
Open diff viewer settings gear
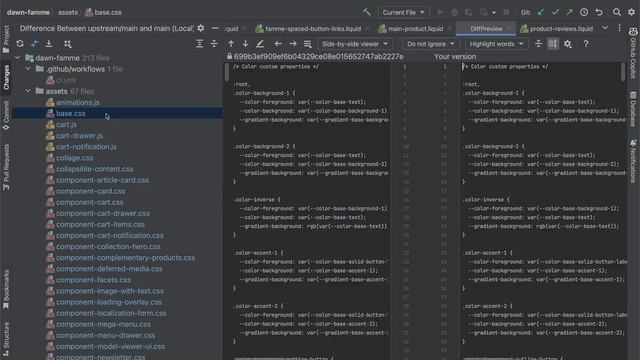[567, 44]
